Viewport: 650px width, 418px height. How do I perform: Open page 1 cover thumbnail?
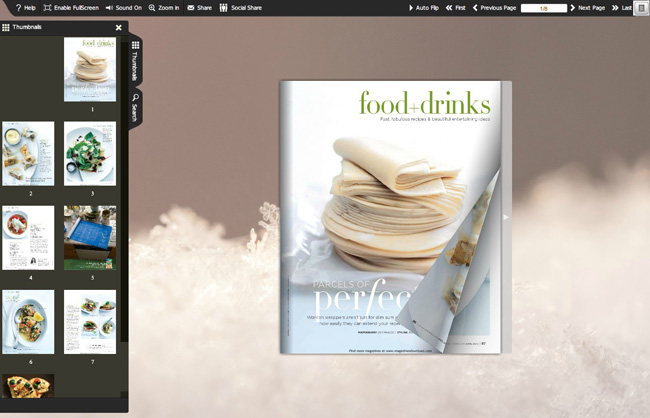pyautogui.click(x=90, y=69)
